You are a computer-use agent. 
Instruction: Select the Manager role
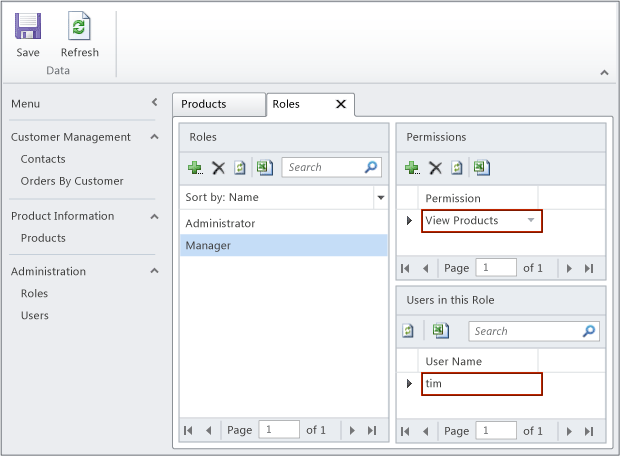(284, 245)
